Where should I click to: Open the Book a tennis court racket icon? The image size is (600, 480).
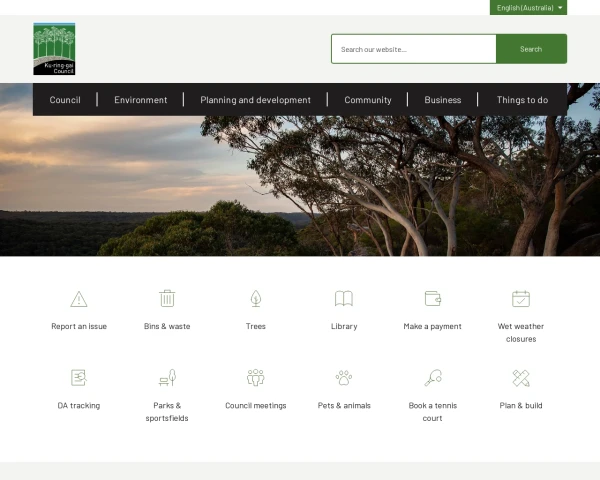(432, 378)
